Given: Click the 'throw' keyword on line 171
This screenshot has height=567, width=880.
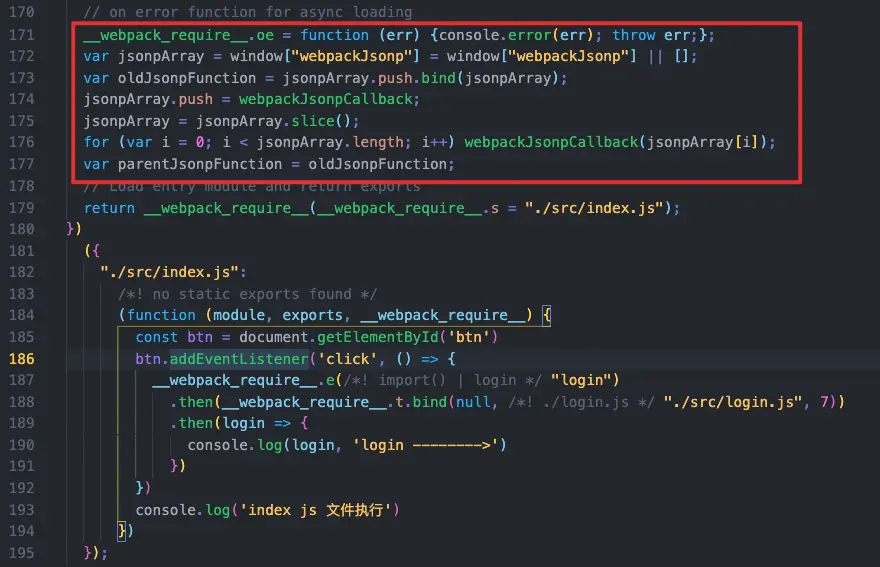Looking at the screenshot, I should (634, 35).
